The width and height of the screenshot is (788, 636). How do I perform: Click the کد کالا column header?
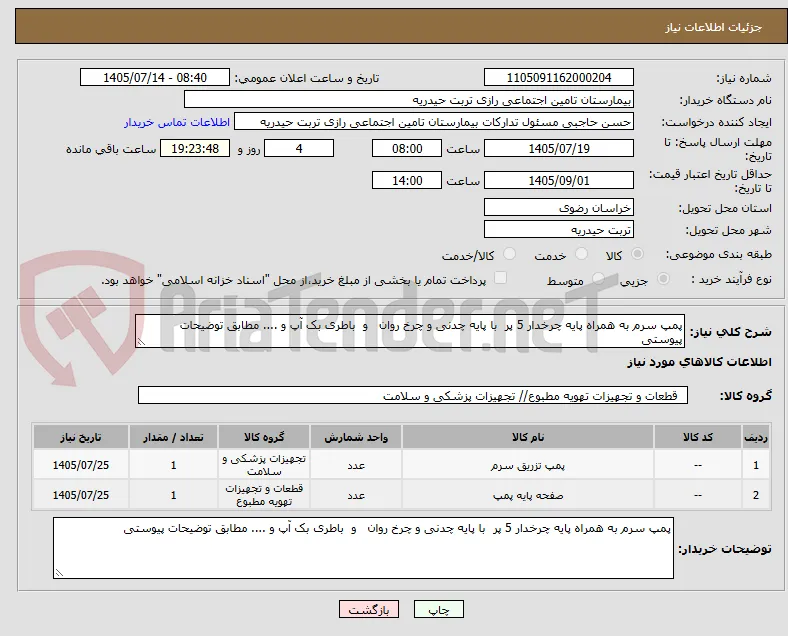(698, 437)
